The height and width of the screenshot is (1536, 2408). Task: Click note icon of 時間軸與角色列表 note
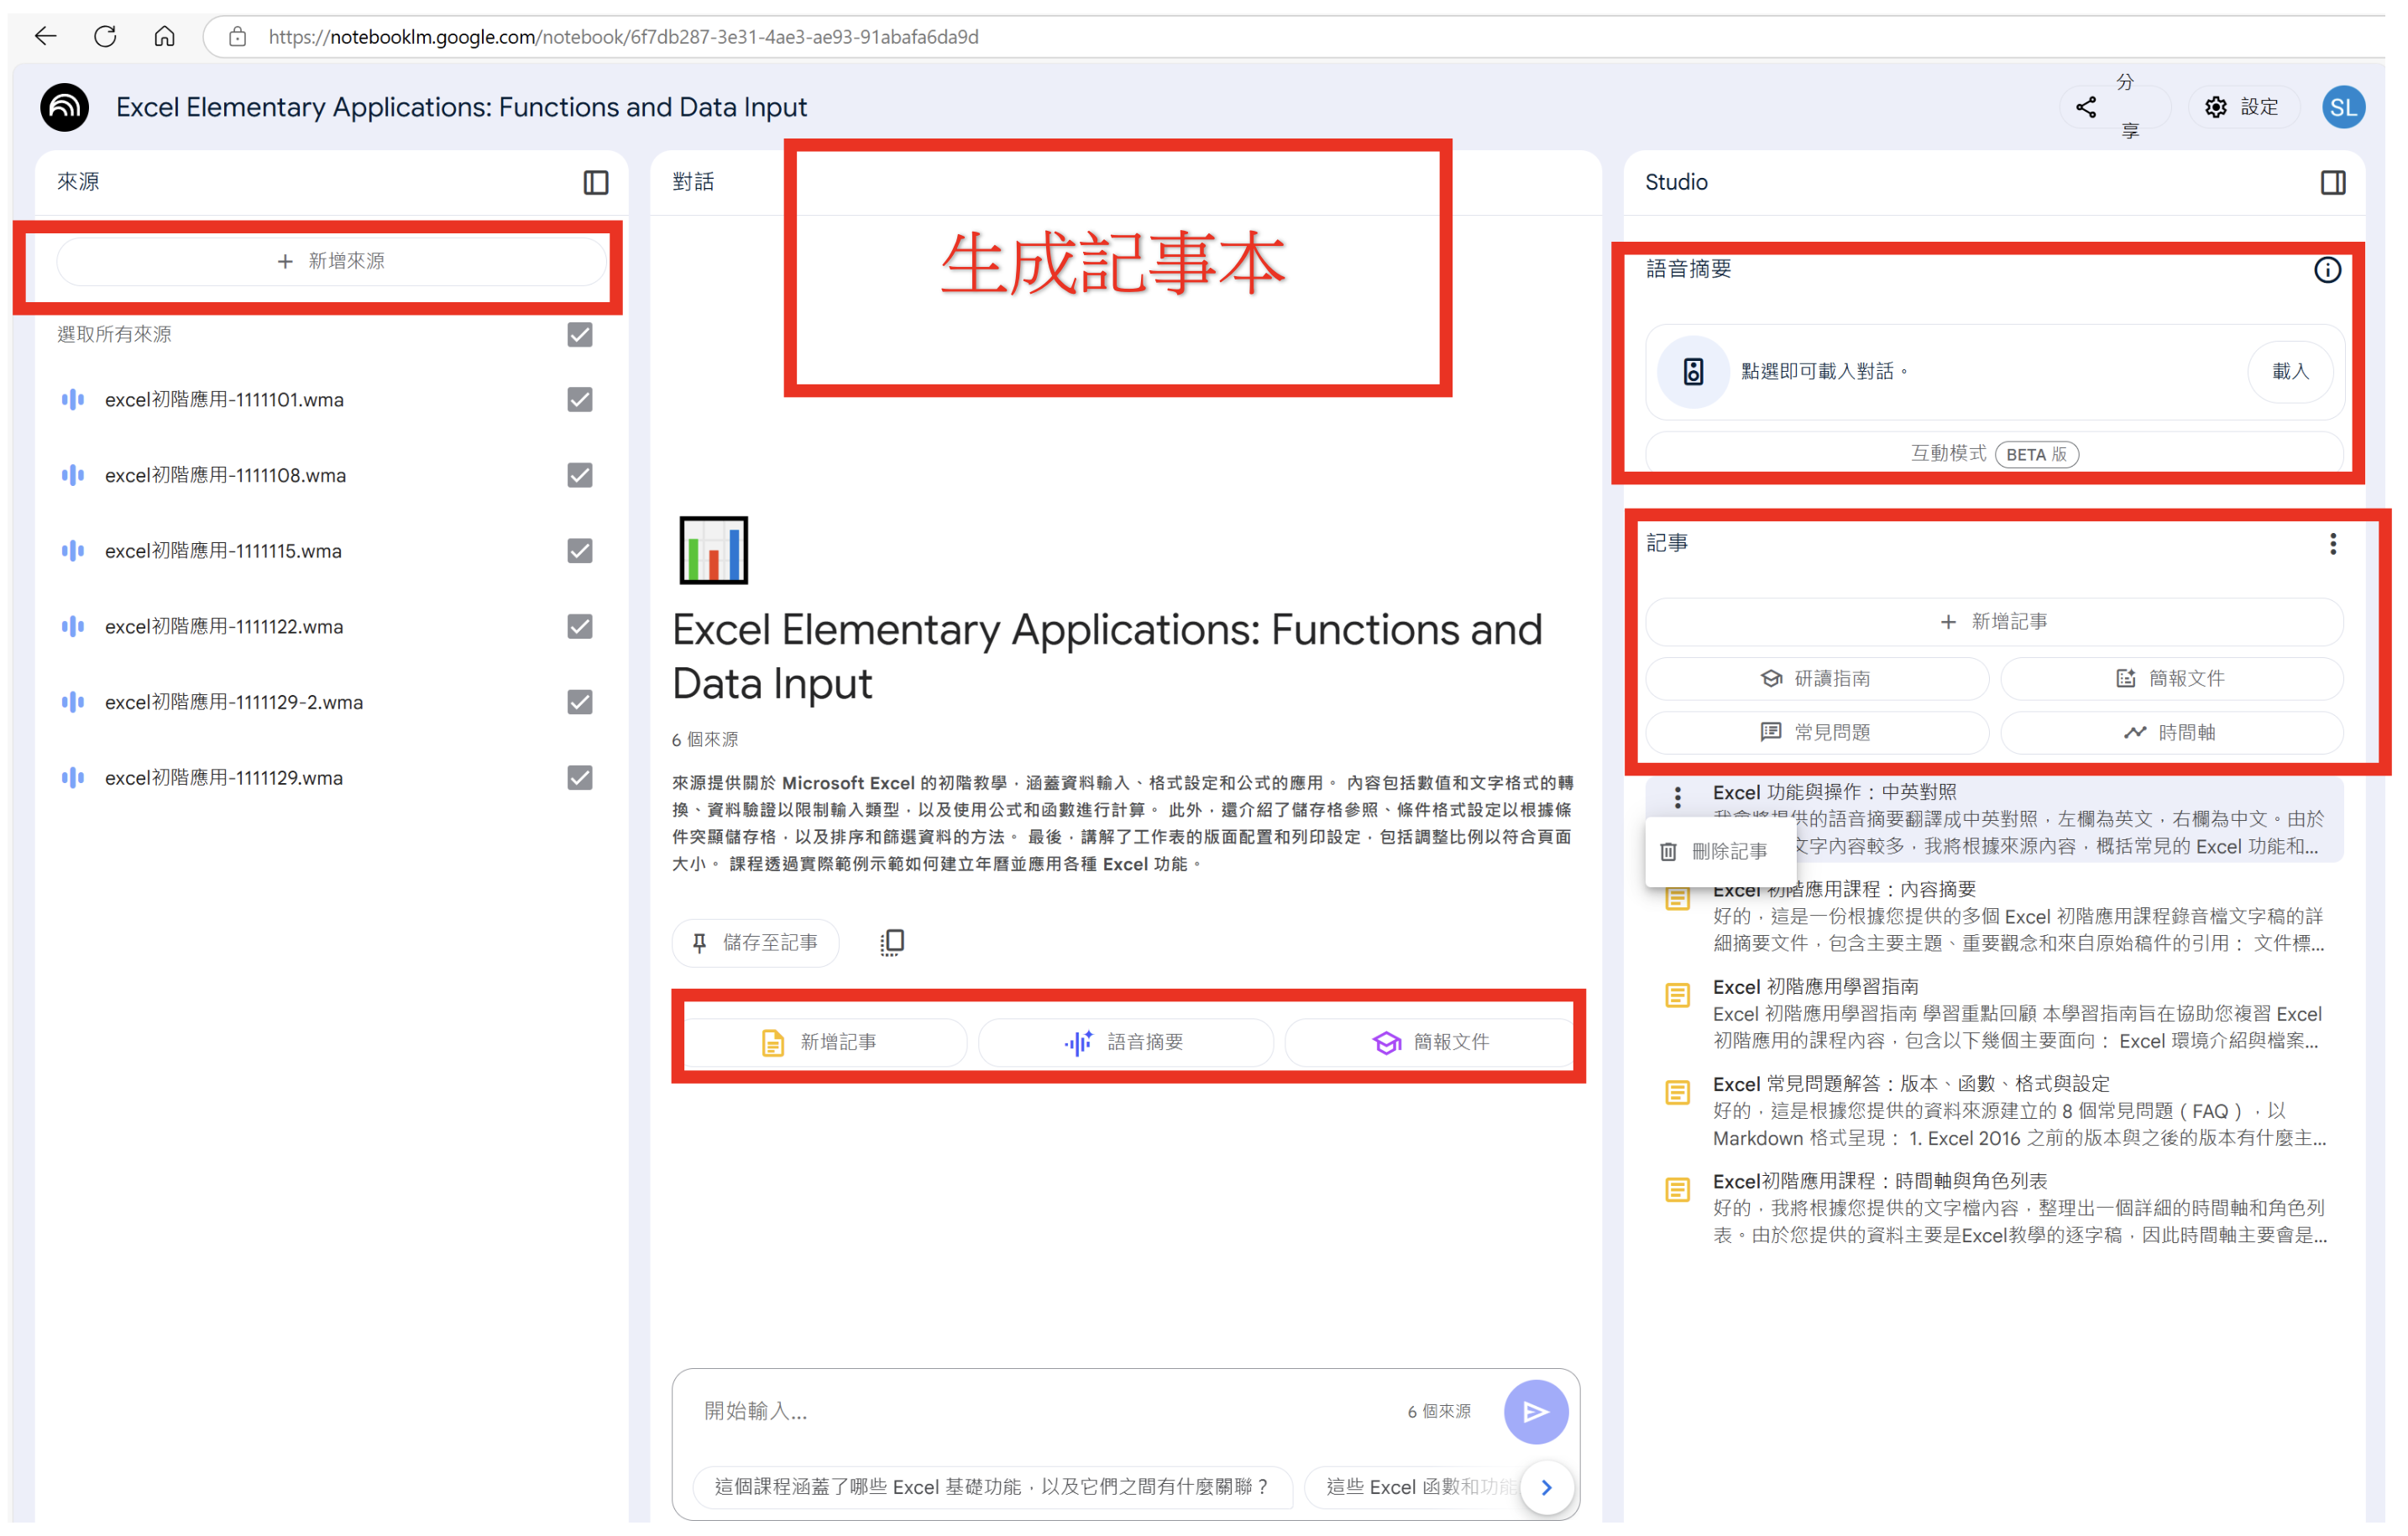[1678, 1190]
